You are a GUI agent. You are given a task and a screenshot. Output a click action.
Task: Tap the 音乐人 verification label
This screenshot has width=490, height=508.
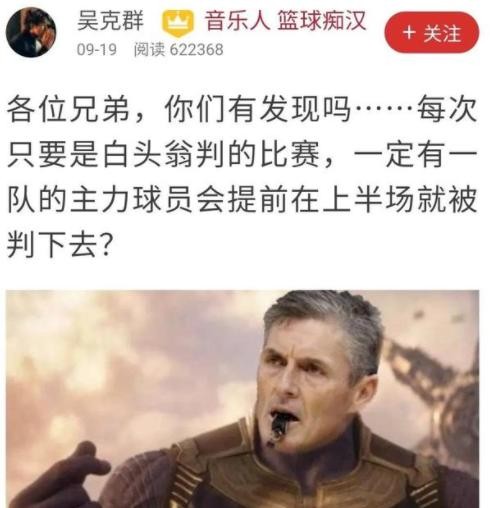(237, 21)
